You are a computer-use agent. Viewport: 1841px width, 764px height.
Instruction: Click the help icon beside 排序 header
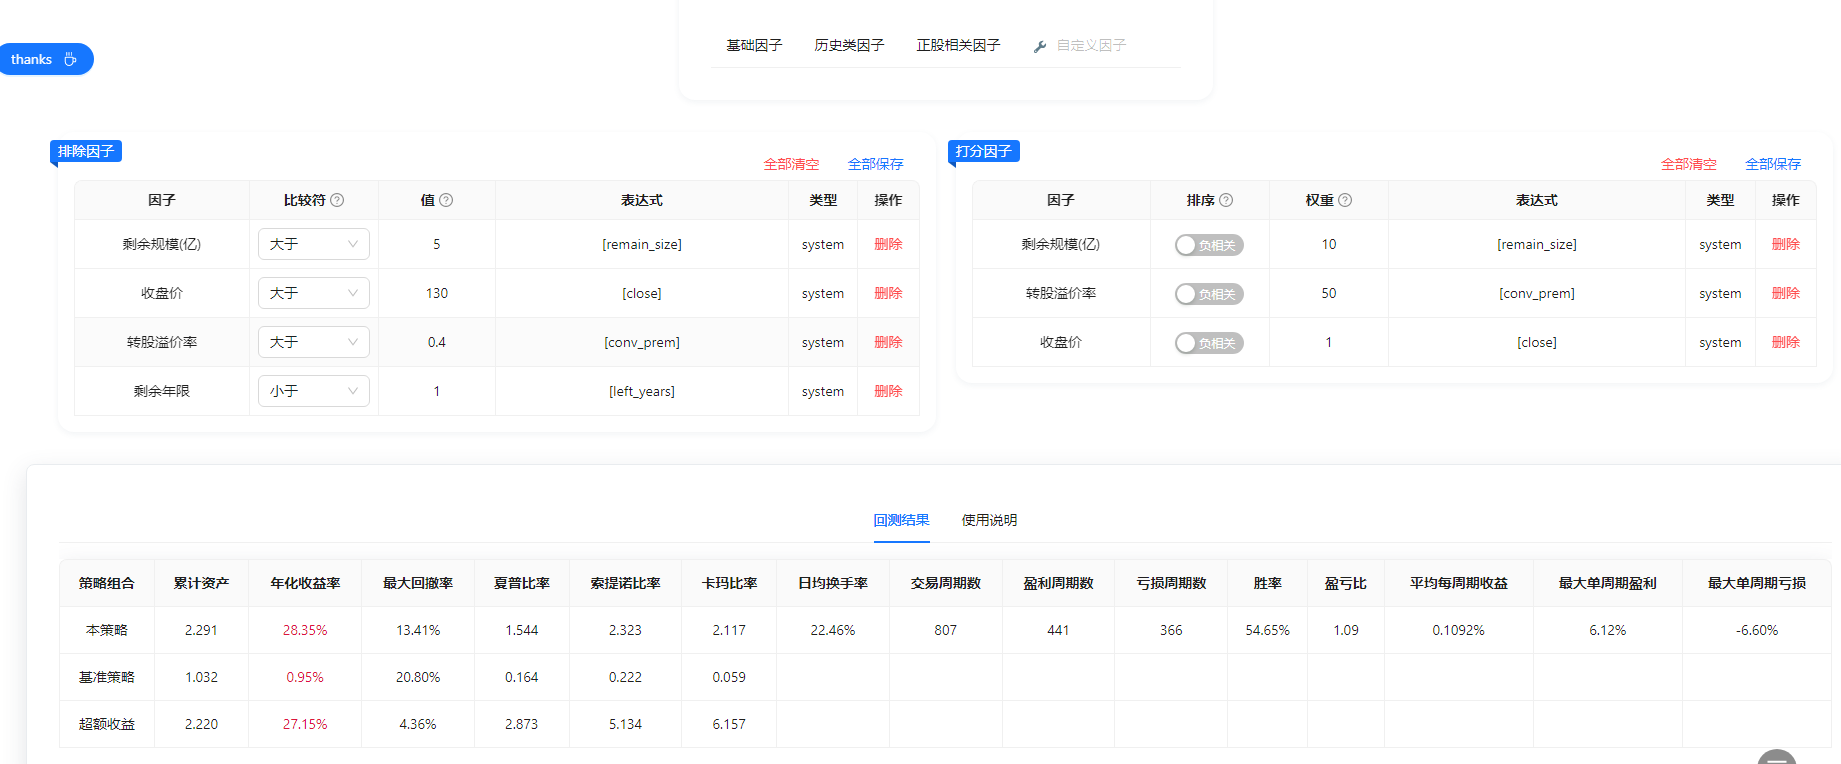point(1226,200)
